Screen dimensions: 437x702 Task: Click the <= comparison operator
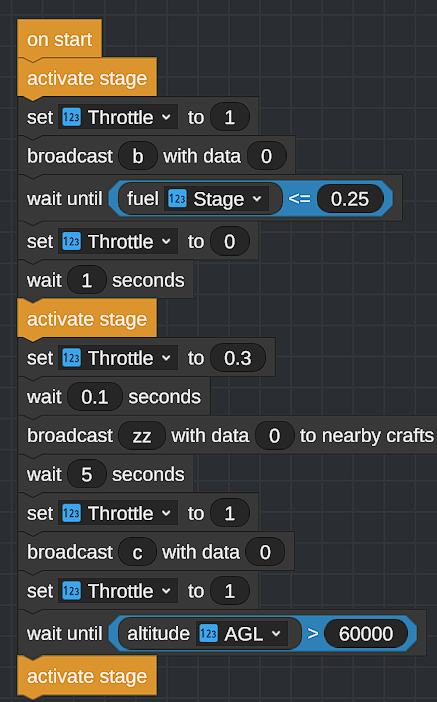300,199
